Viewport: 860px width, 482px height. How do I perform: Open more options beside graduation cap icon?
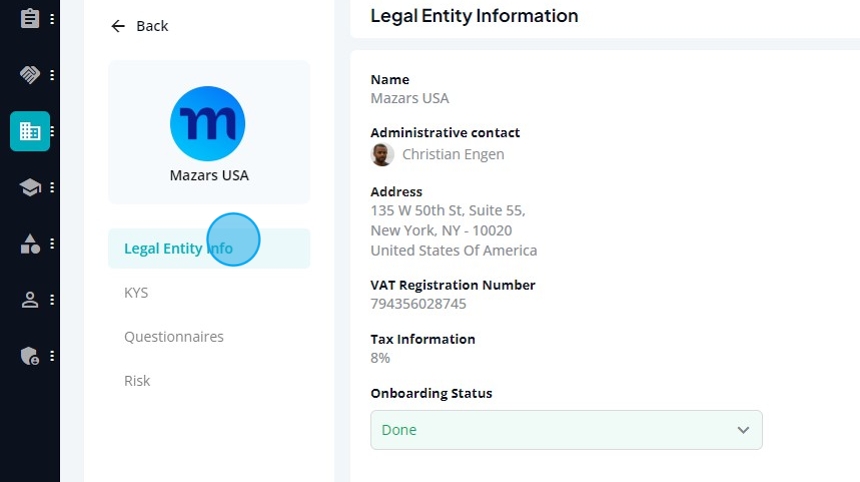(x=52, y=188)
